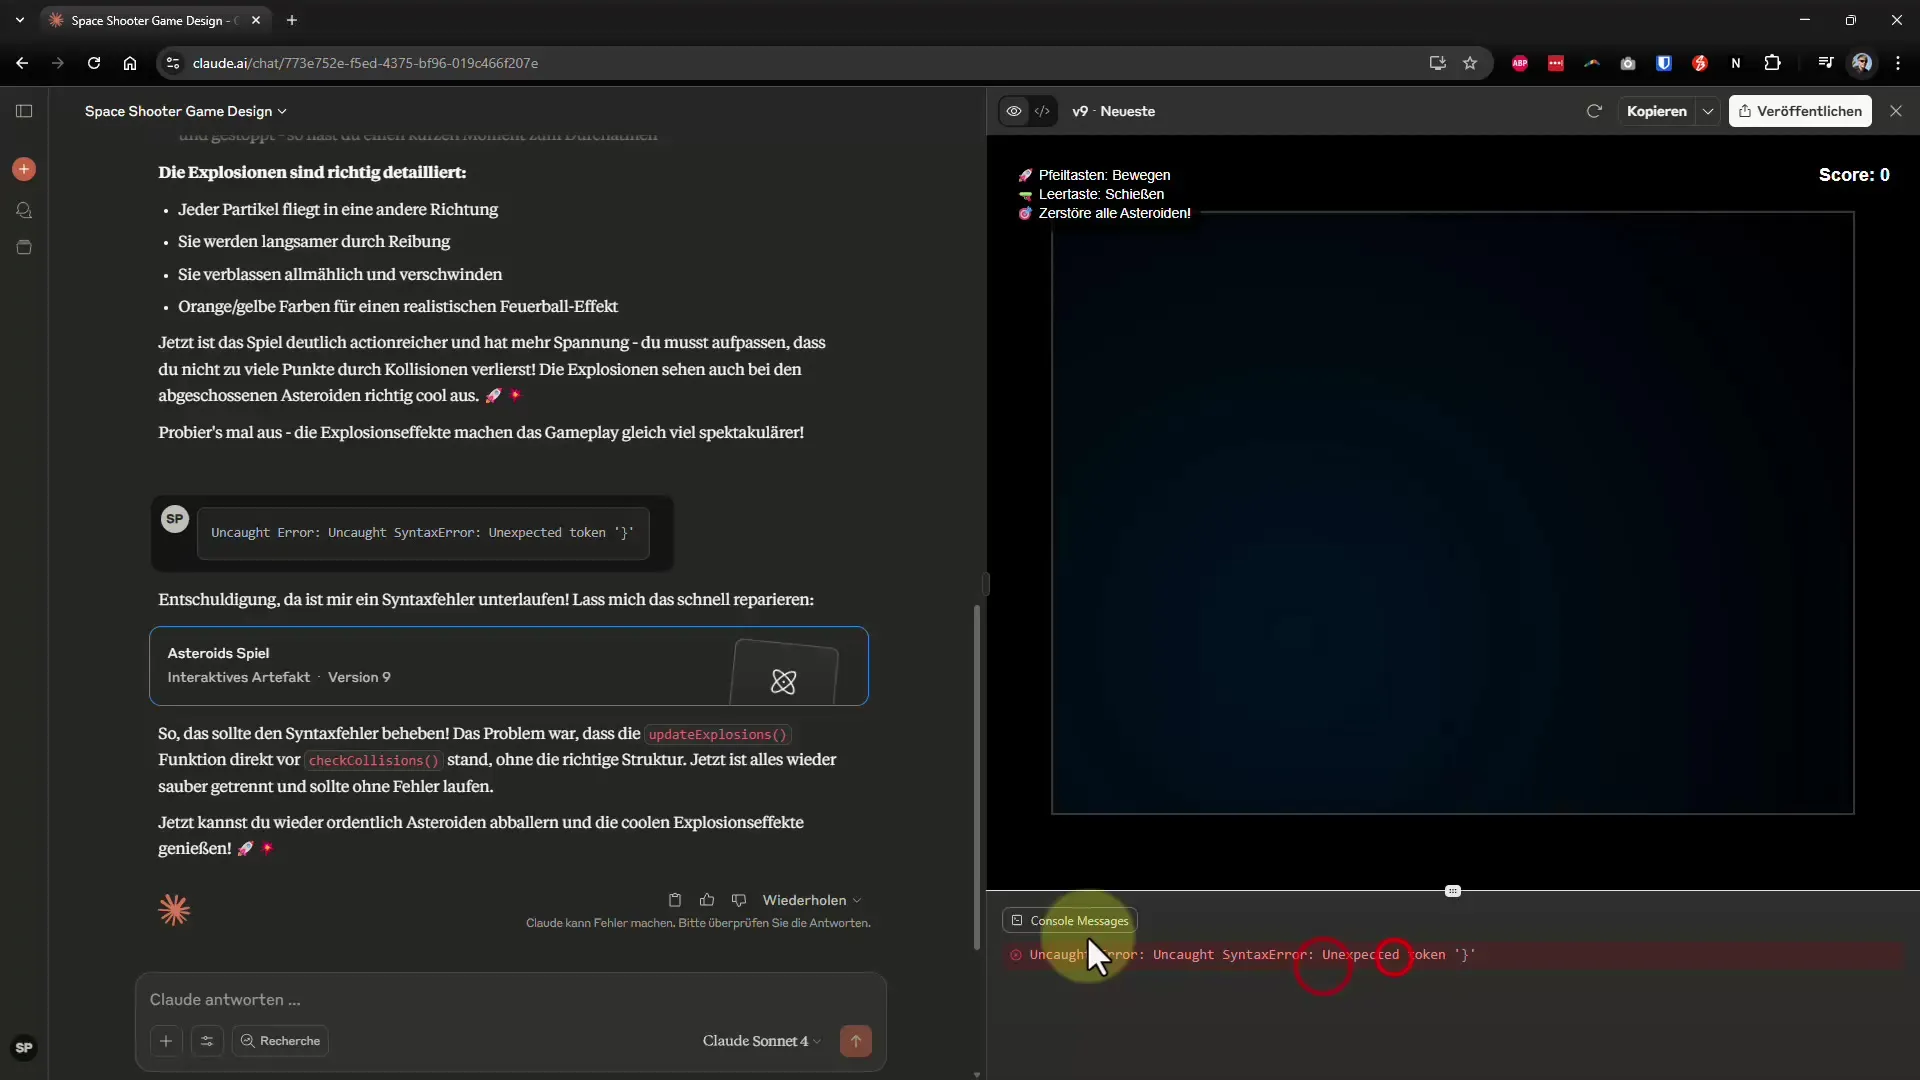
Task: Toggle the Console Messages panel
Action: click(1069, 920)
